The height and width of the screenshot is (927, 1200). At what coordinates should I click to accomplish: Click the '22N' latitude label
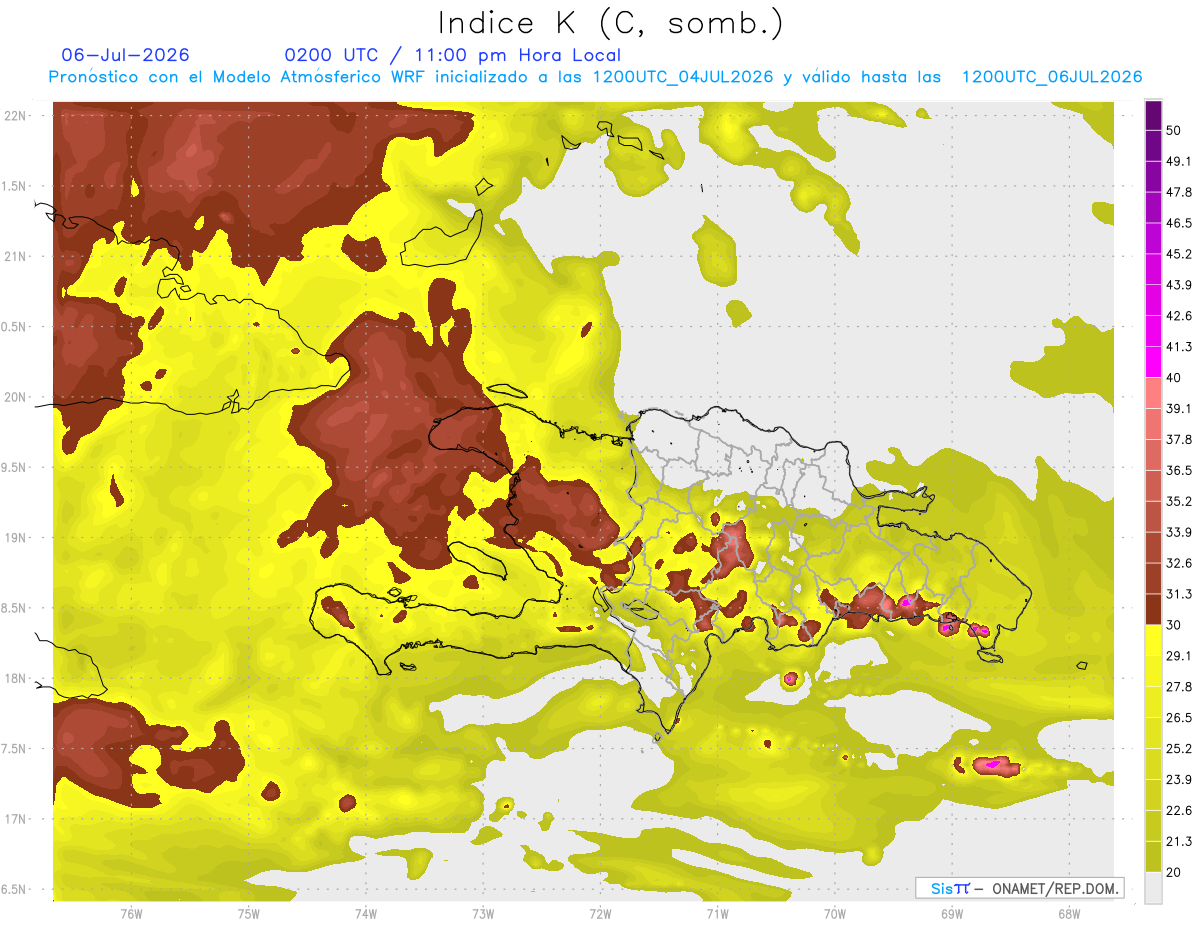[17, 116]
